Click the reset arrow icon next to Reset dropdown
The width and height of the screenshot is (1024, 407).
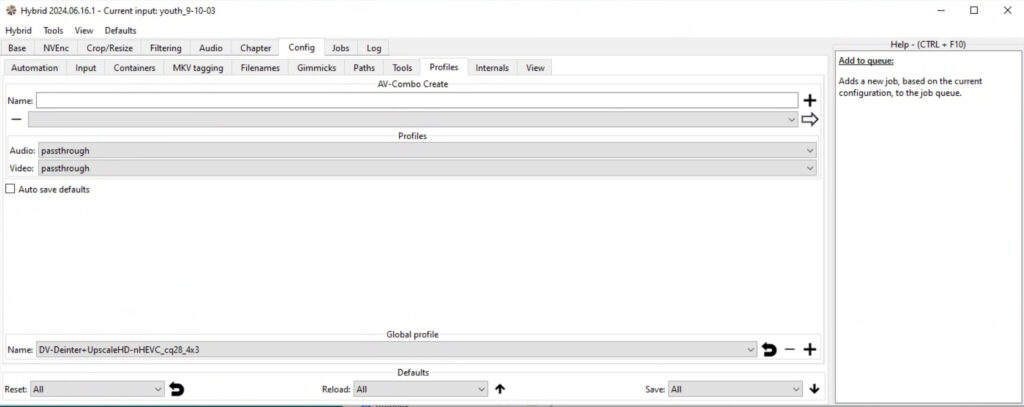coord(177,389)
